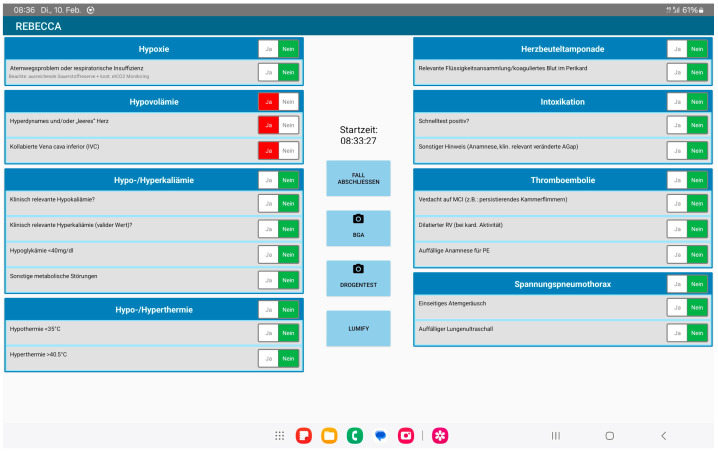Open the yellow folder app in dock
Screen dimensions: 718x452
[x=329, y=436]
